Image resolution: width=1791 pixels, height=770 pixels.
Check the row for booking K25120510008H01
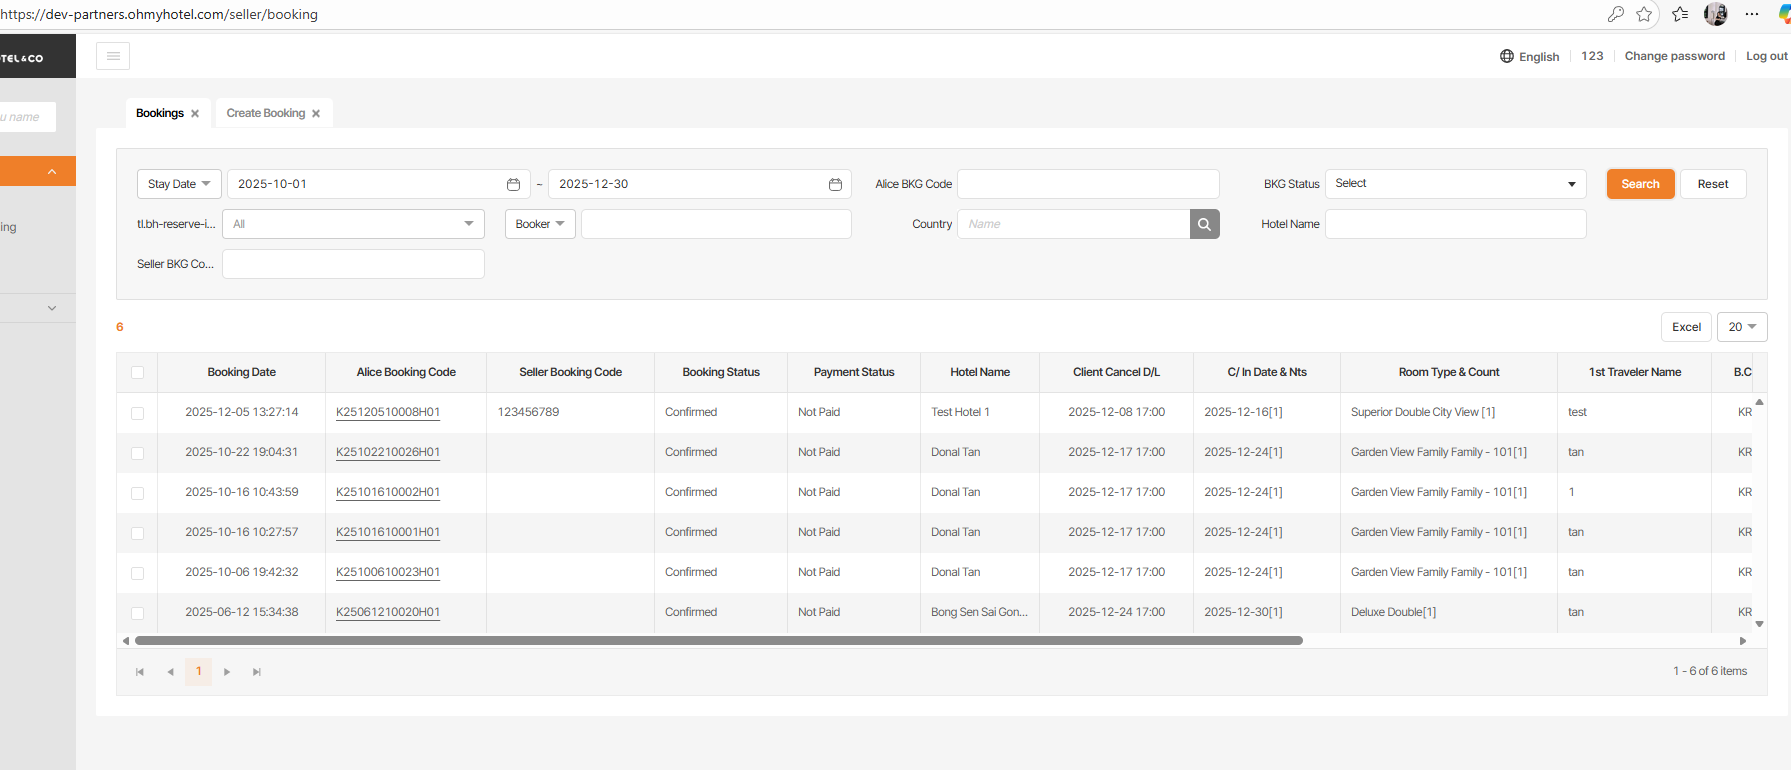138,413
